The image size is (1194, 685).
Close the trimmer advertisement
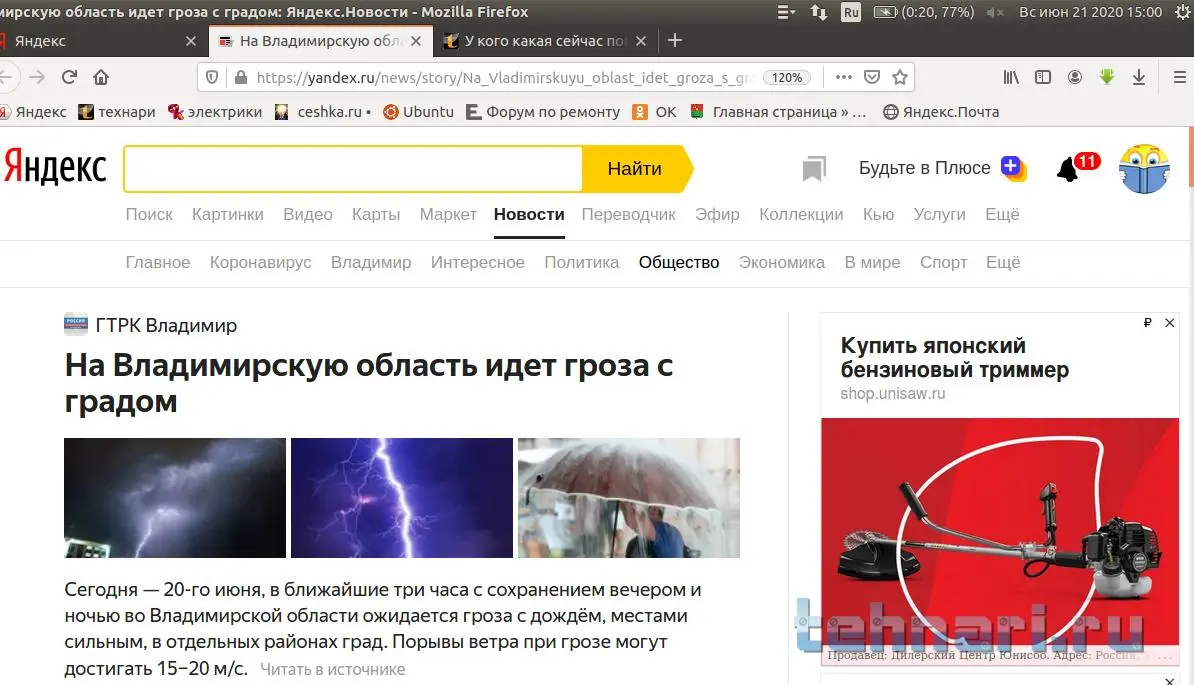click(1170, 323)
